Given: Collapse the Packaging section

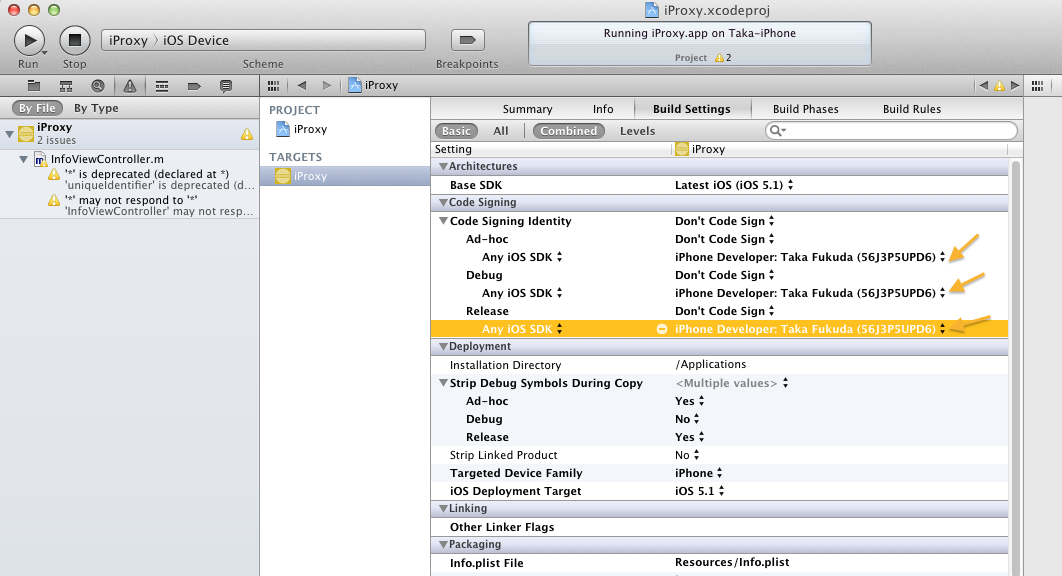Looking at the screenshot, I should pos(443,544).
